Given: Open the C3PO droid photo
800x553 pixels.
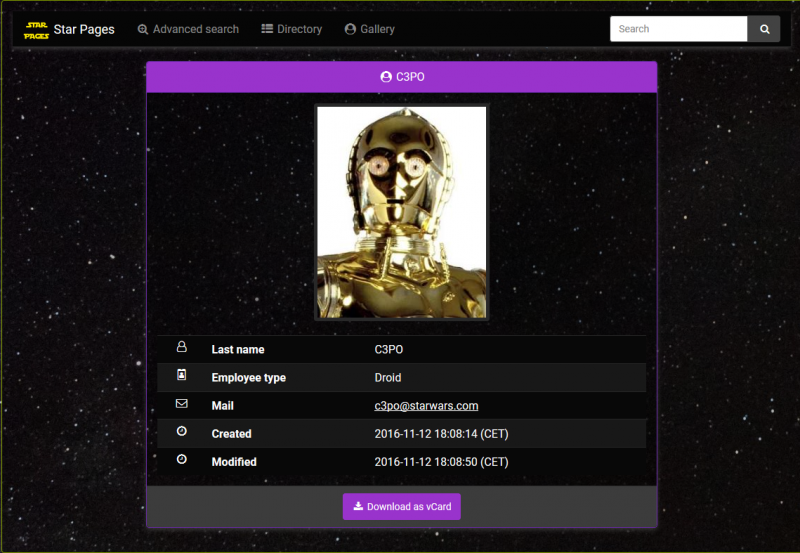Looking at the screenshot, I should click(x=402, y=212).
